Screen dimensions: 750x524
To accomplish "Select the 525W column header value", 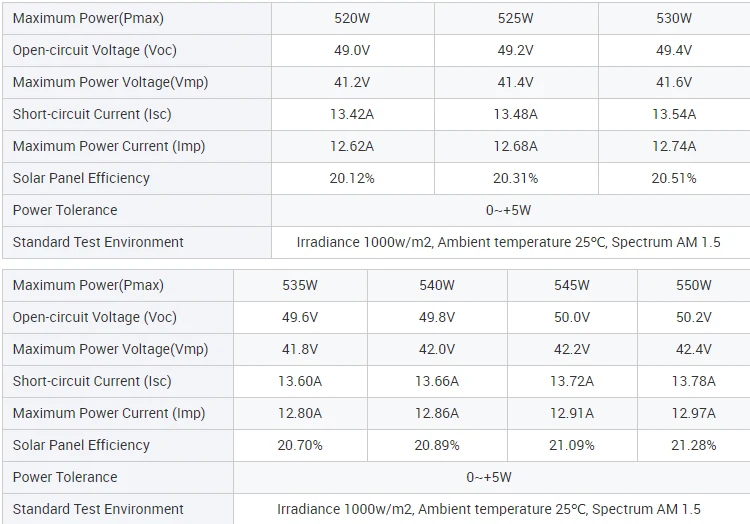I will click(515, 18).
